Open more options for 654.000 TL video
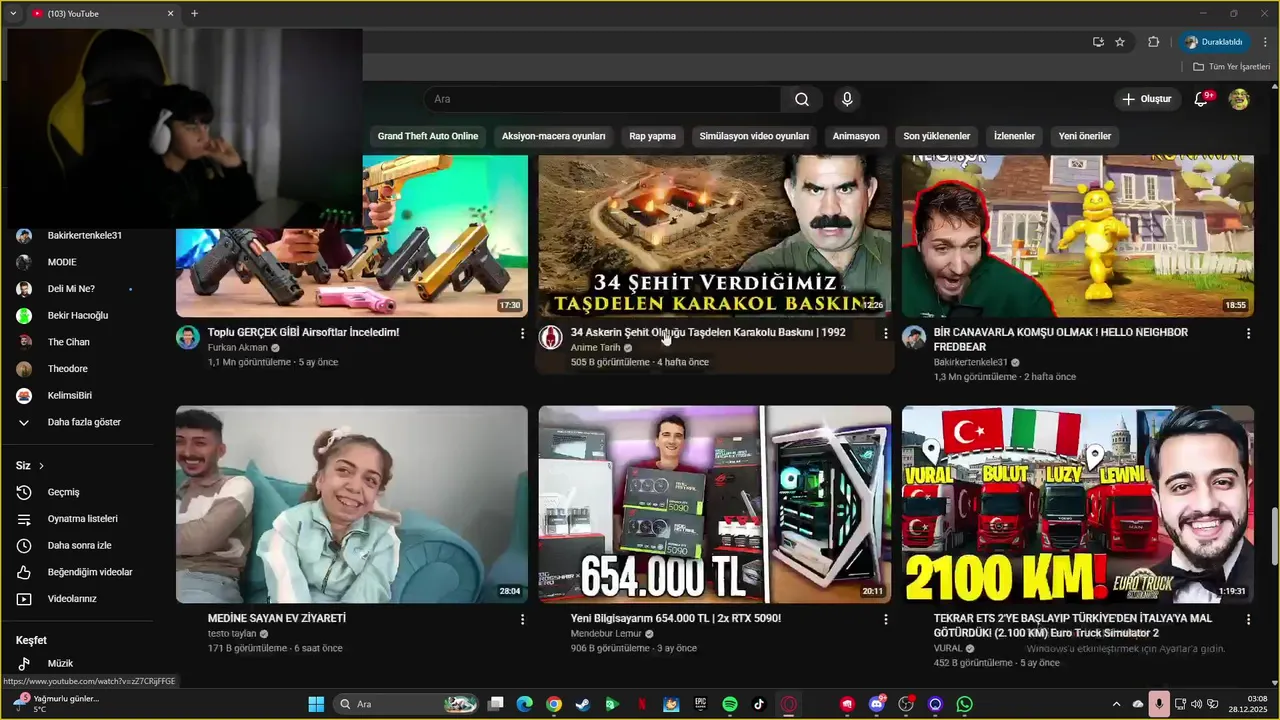Image resolution: width=1280 pixels, height=720 pixels. 885,620
